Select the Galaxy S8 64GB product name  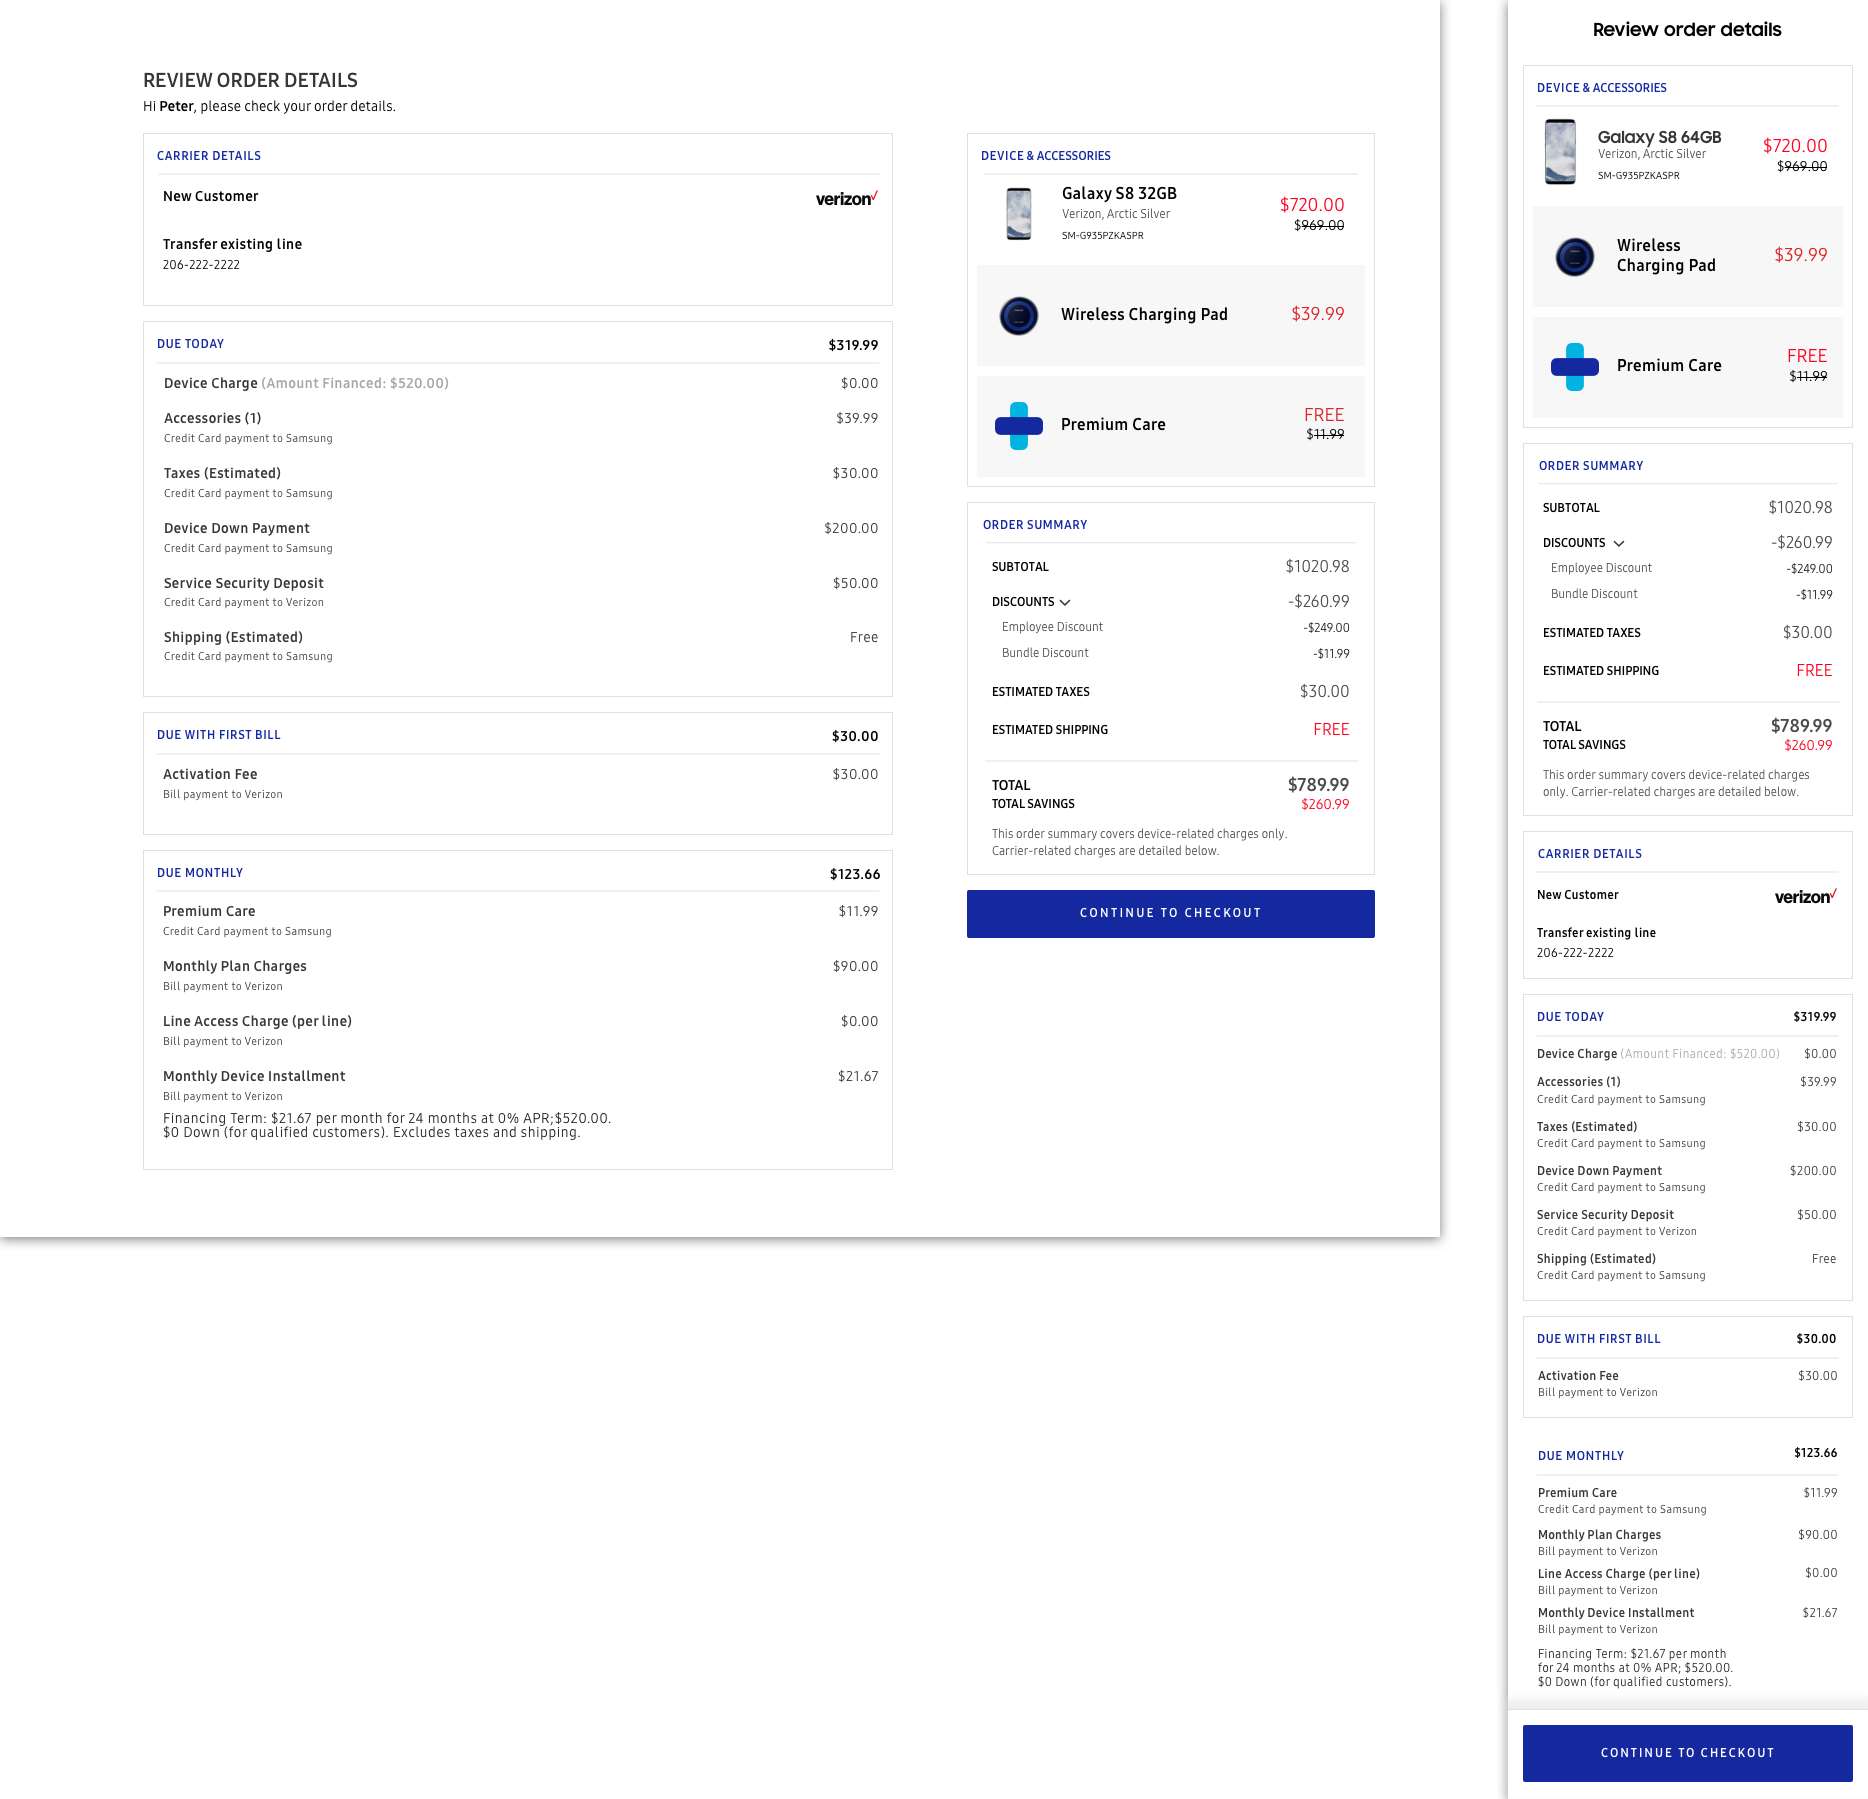[1658, 137]
